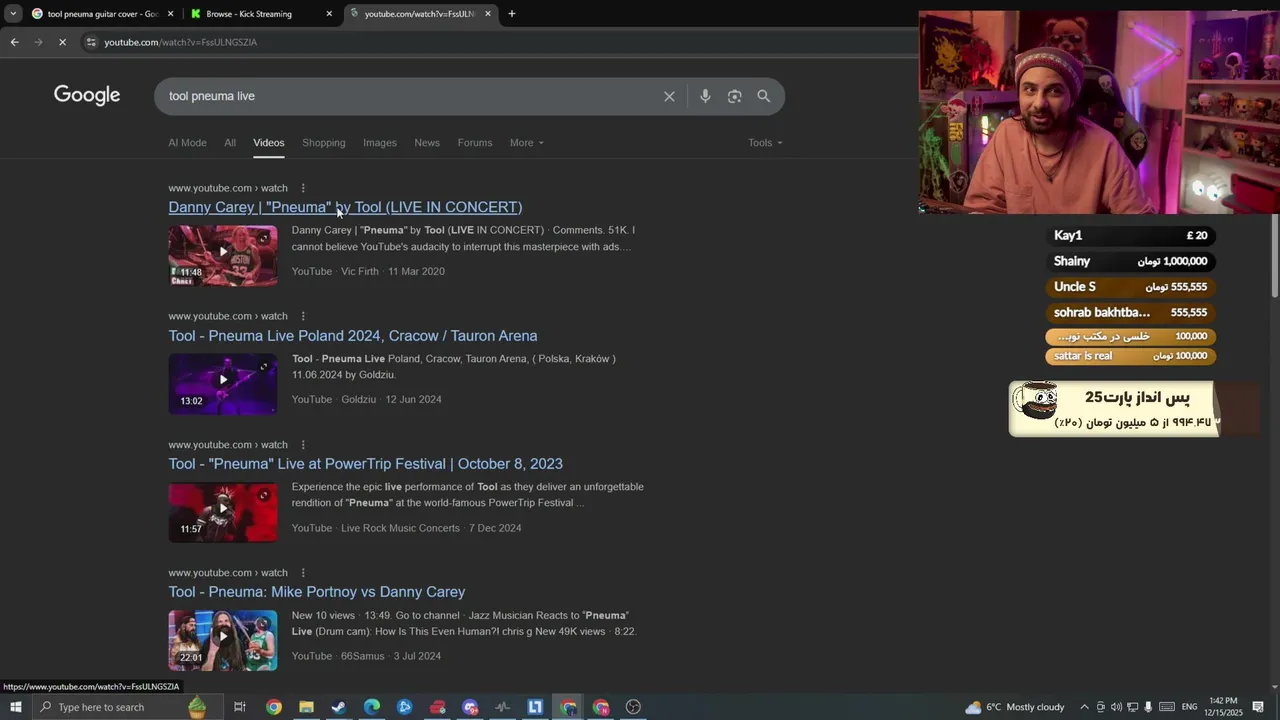Click the magnifier search submit icon
Screen dimensions: 1280x720
764,96
